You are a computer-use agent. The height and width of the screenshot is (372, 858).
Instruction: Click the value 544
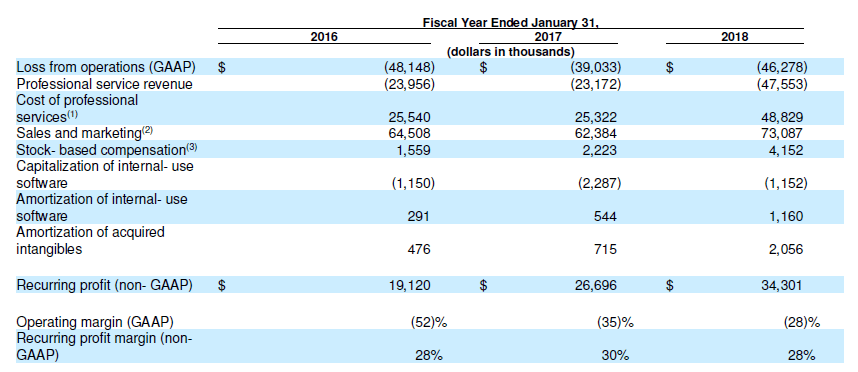(x=605, y=217)
